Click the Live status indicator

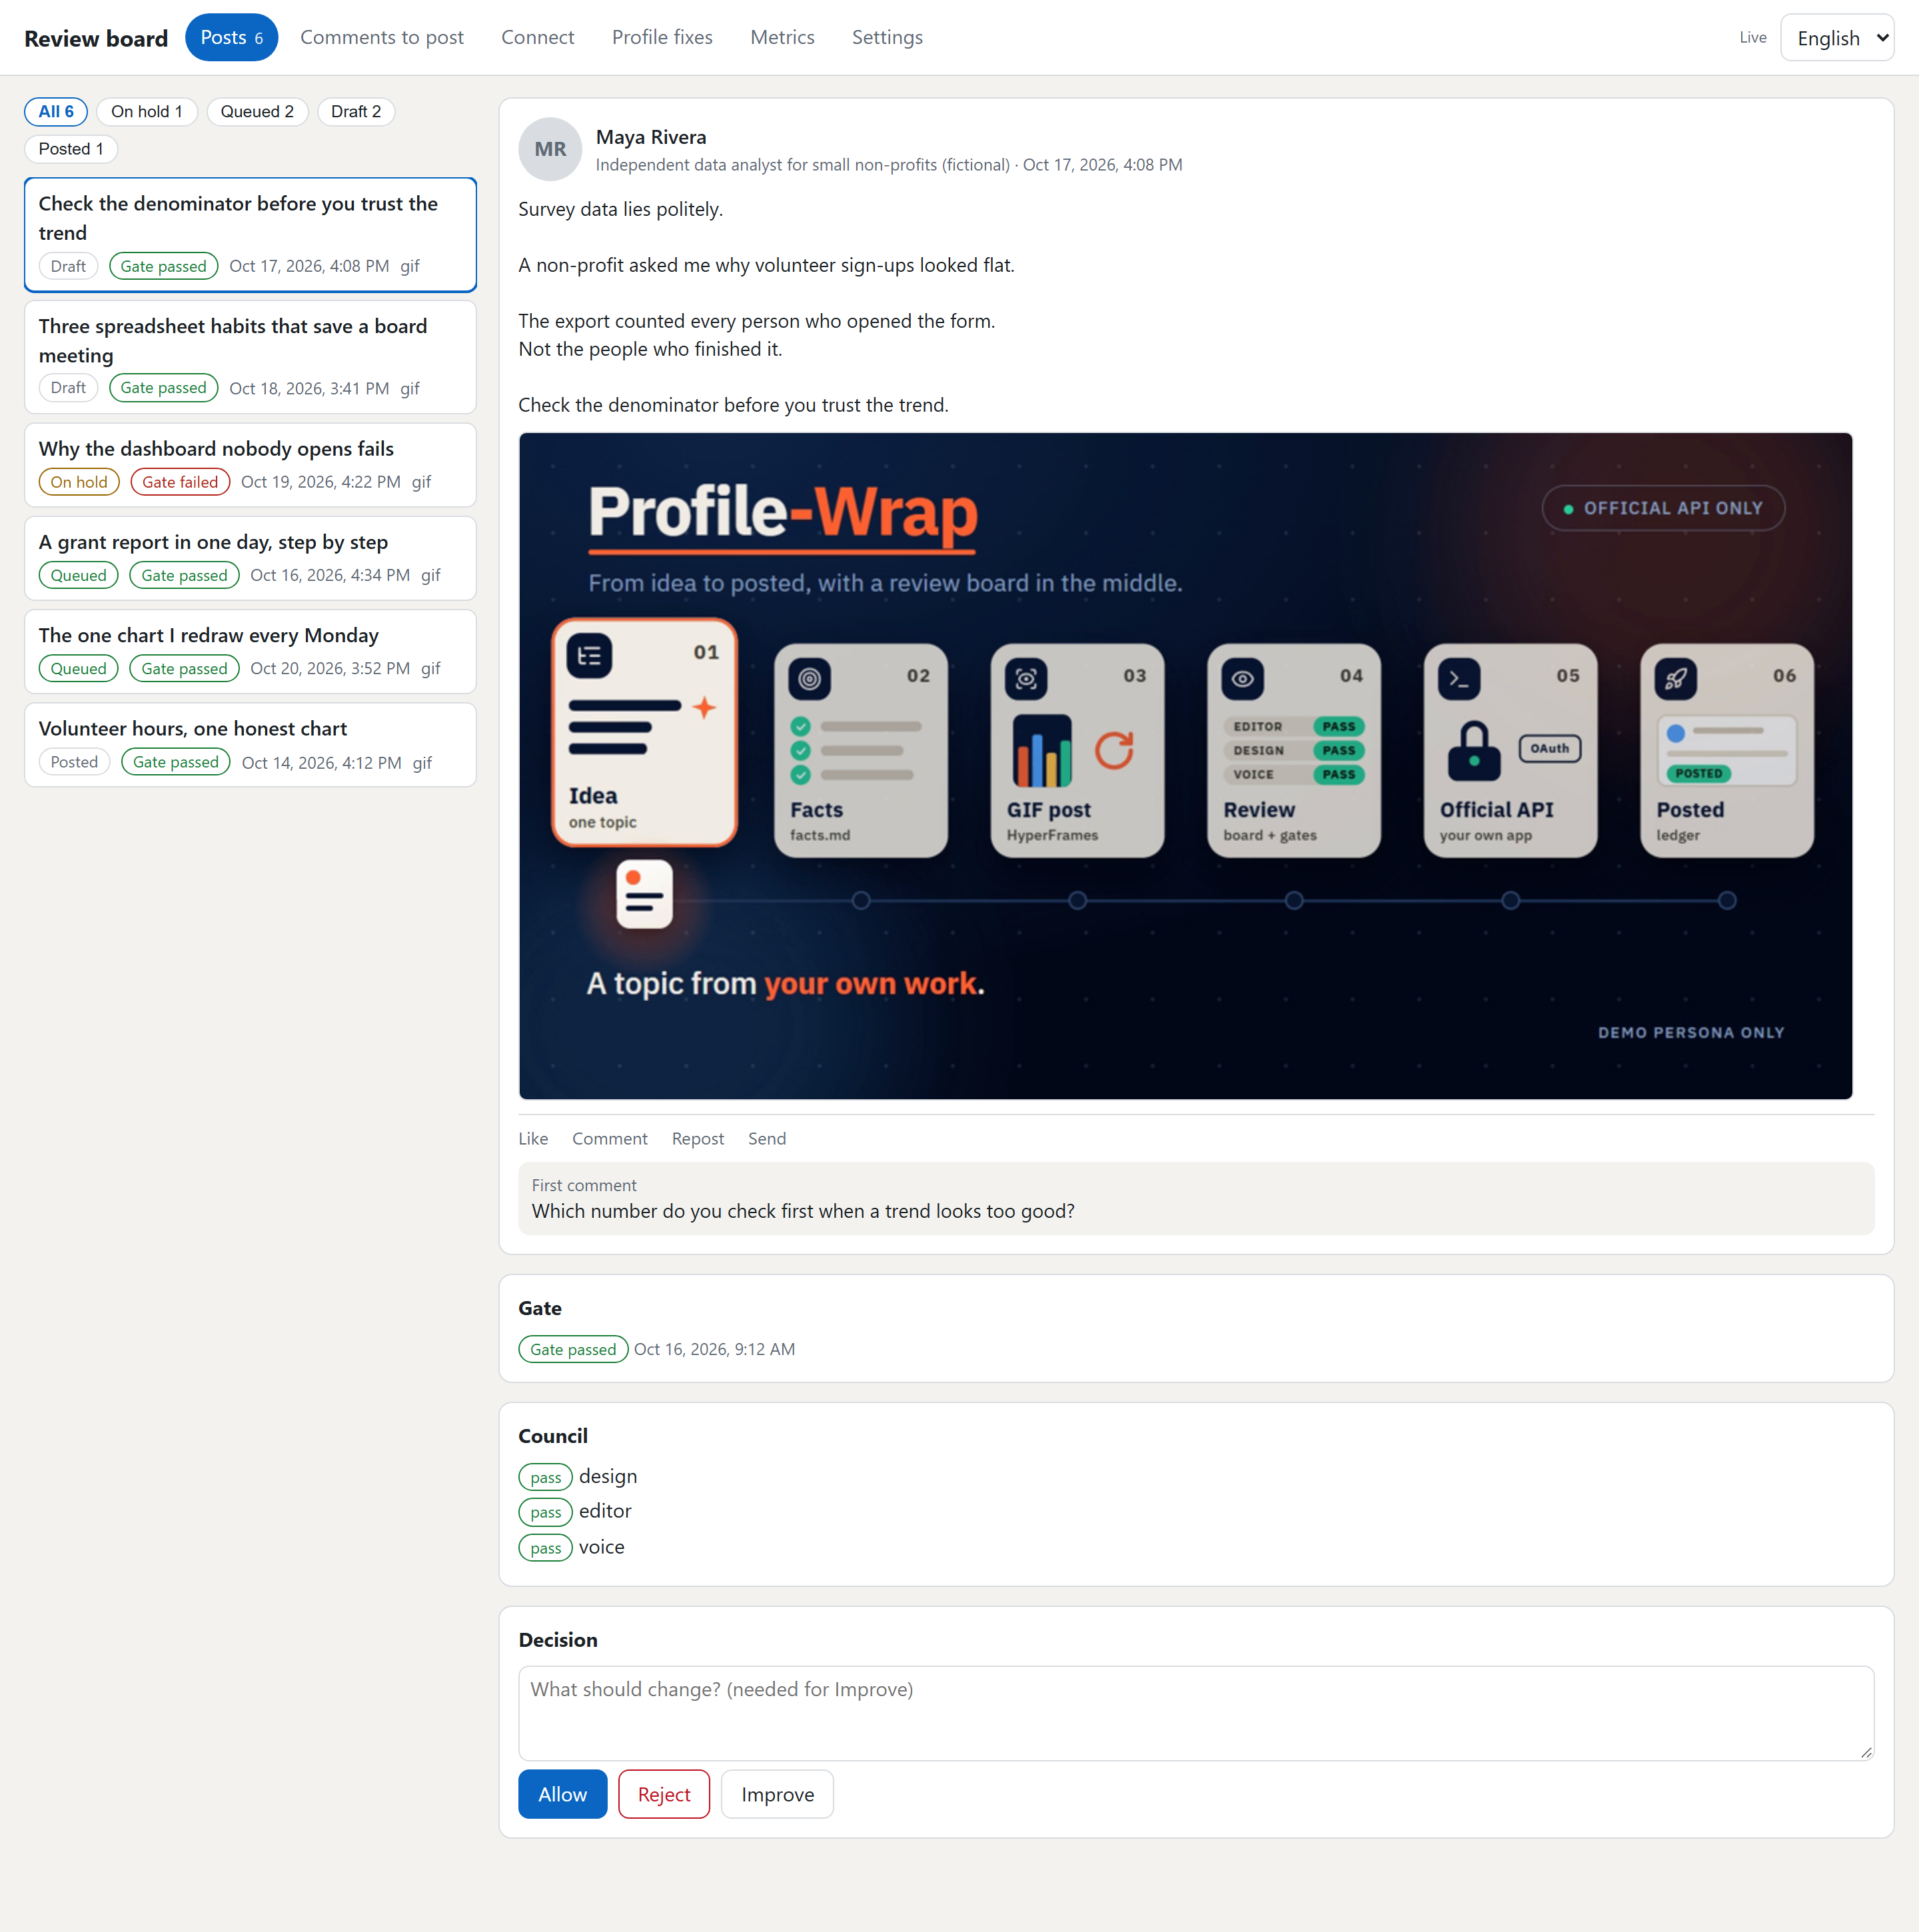(x=1752, y=37)
